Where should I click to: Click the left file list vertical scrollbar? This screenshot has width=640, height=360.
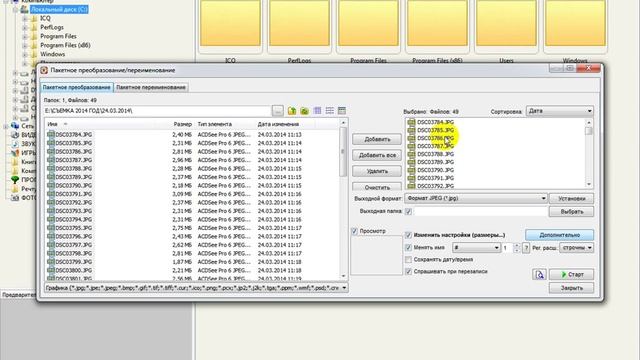343,200
